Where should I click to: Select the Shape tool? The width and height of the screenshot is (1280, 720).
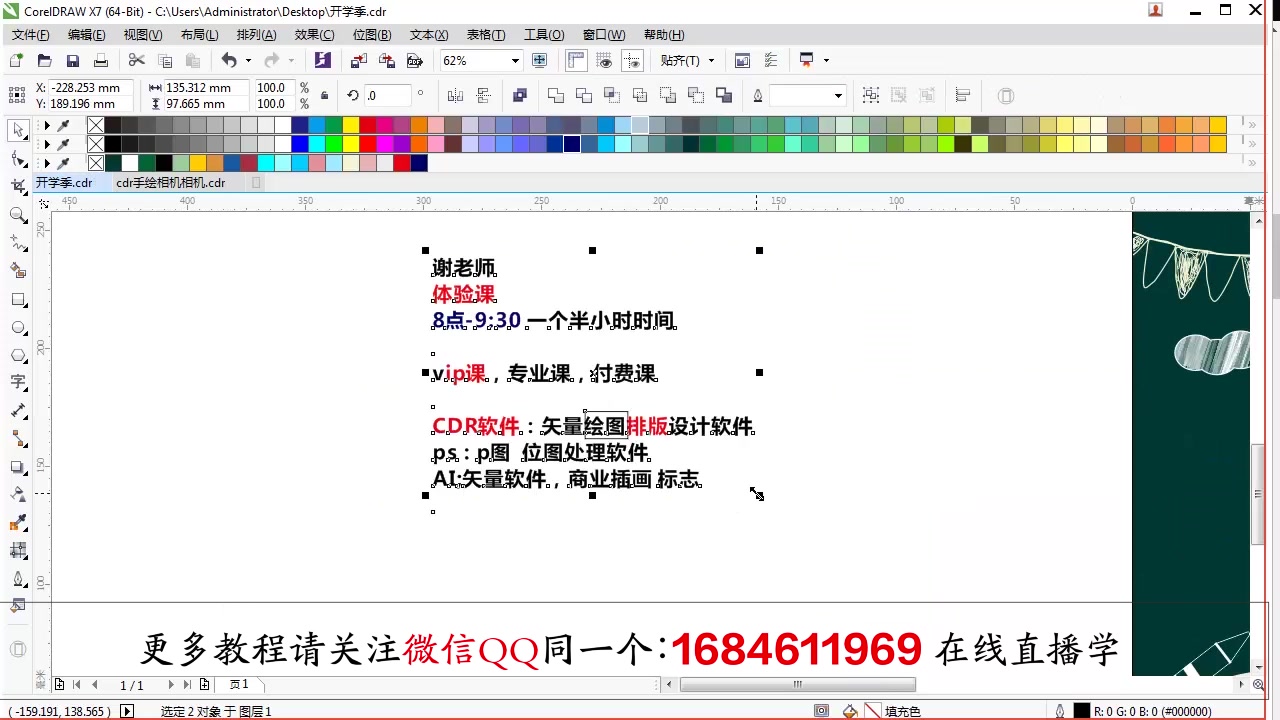tap(17, 157)
